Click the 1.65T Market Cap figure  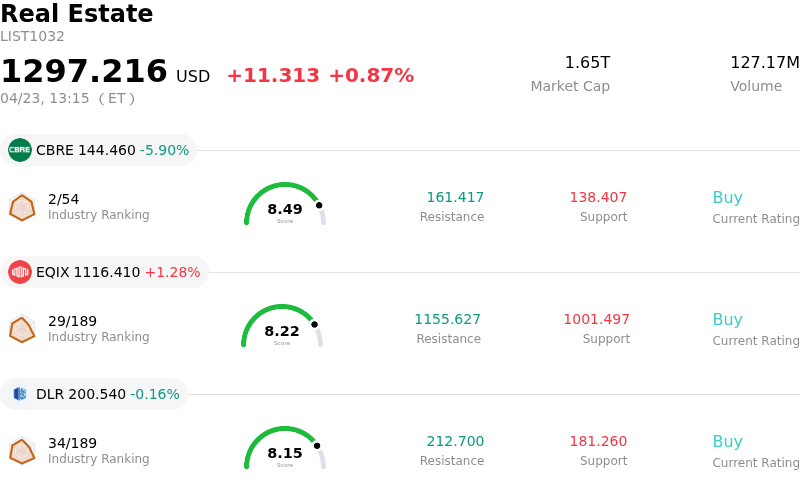pyautogui.click(x=587, y=63)
